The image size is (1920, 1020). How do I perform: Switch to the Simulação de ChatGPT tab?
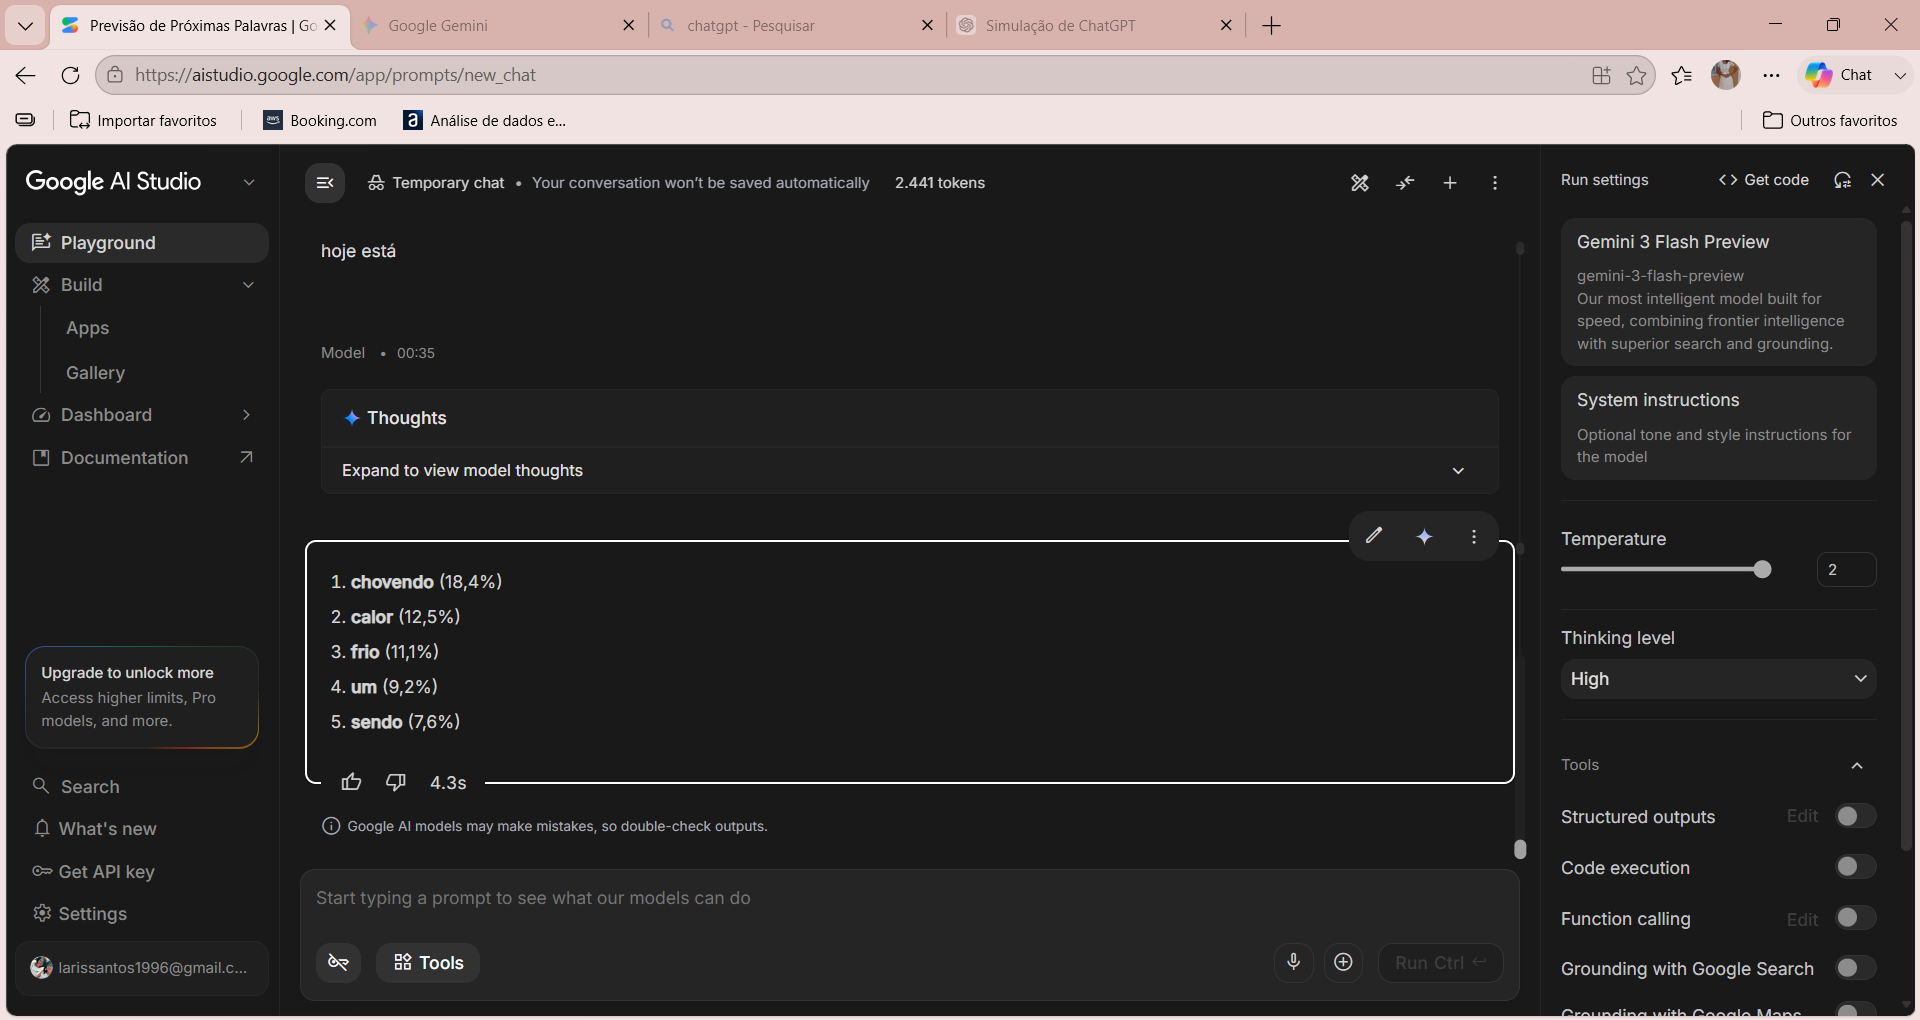(x=1095, y=25)
